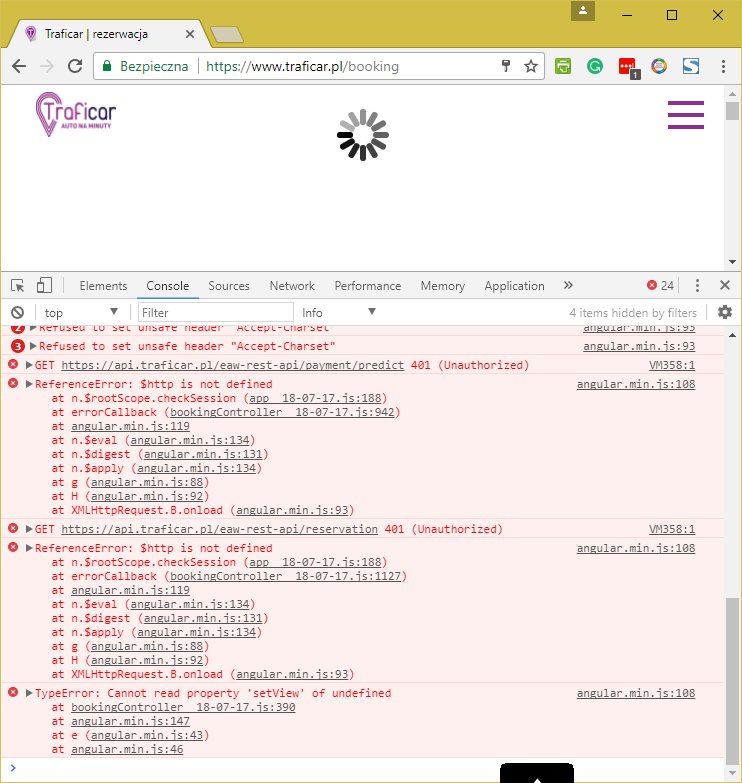
Task: Bookmark this page with the star
Action: pos(531,66)
